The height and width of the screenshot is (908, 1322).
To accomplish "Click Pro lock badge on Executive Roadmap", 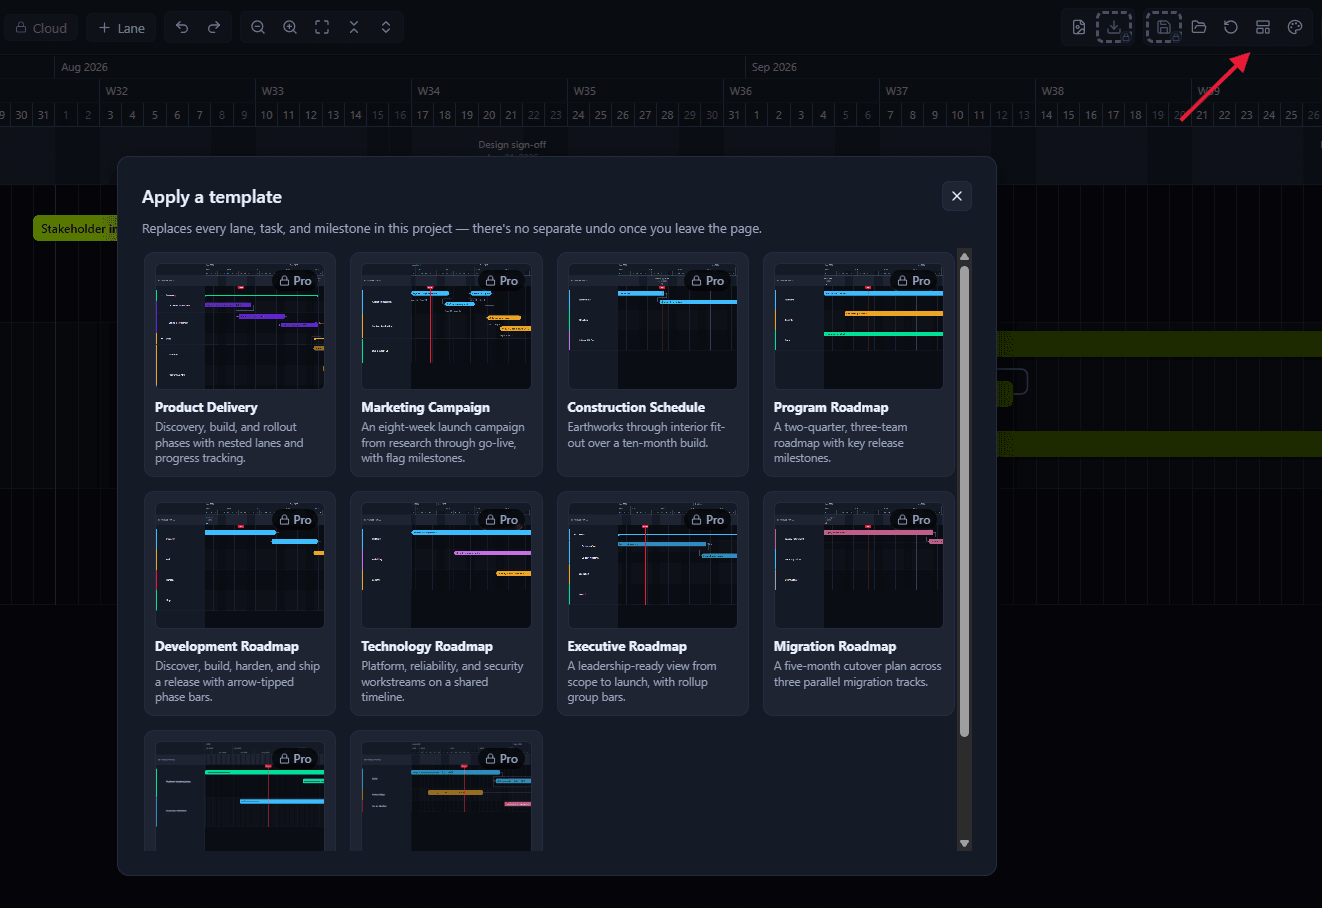I will coord(708,520).
